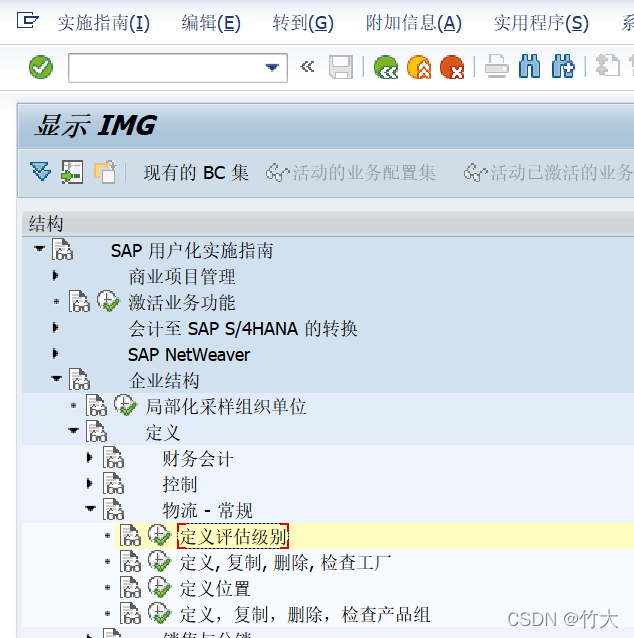Viewport: 634px width, 638px height.
Task: Click the Find binoculars icon
Action: [x=530, y=66]
